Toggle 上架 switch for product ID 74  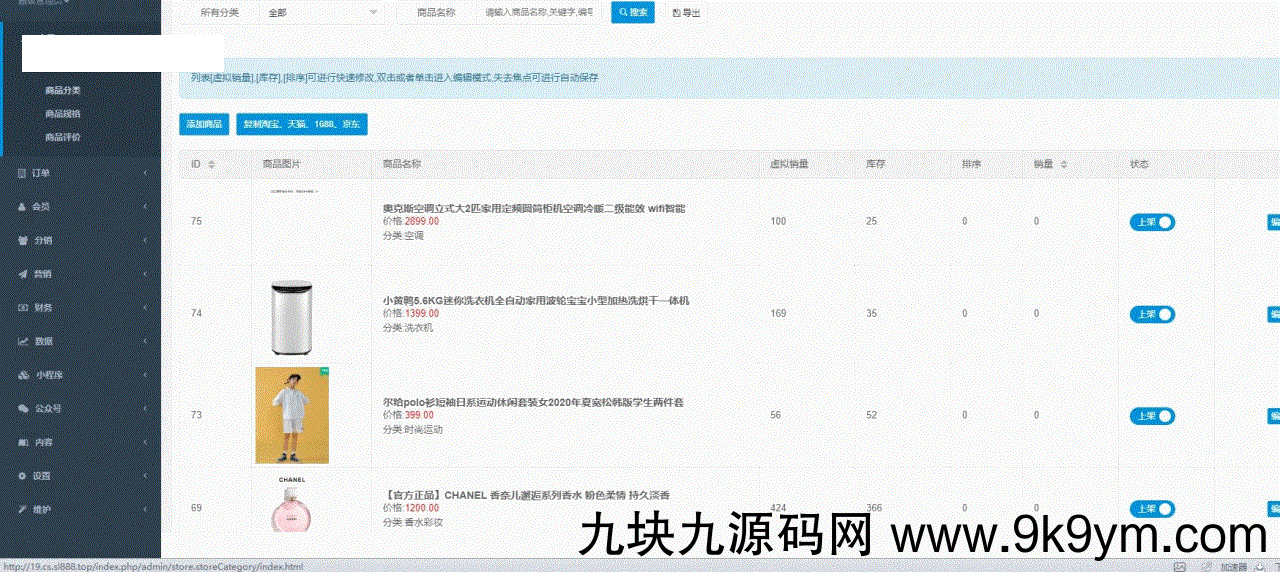coord(1152,314)
